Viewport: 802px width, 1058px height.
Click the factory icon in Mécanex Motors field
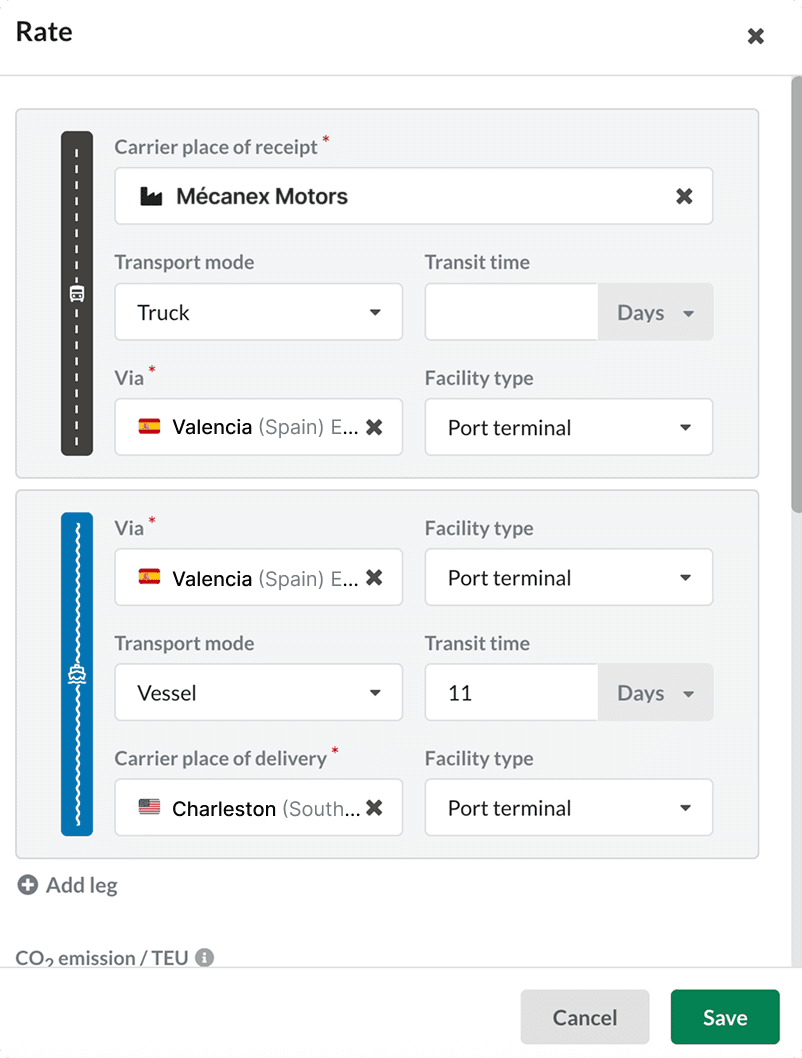point(150,196)
